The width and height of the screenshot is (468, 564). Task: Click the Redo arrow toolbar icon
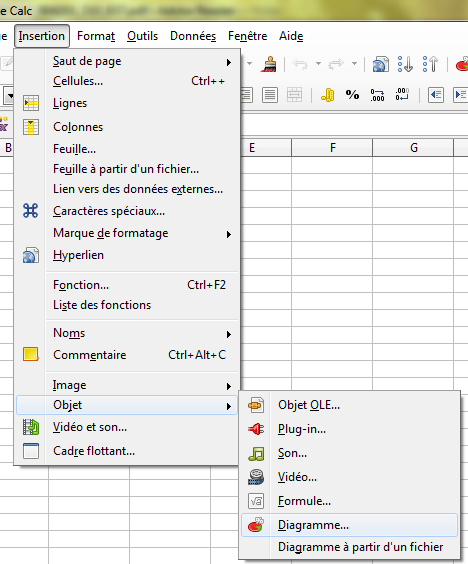click(x=336, y=64)
